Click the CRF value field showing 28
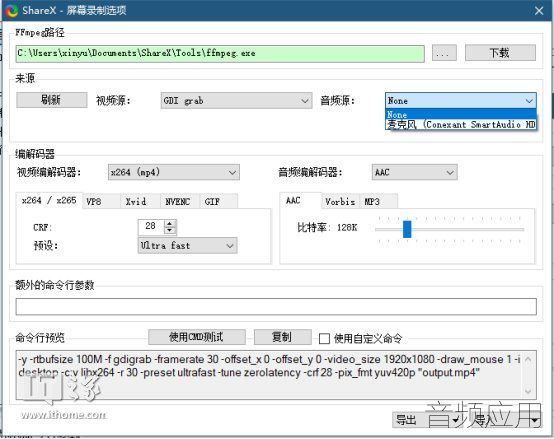554x439 pixels. click(x=151, y=226)
